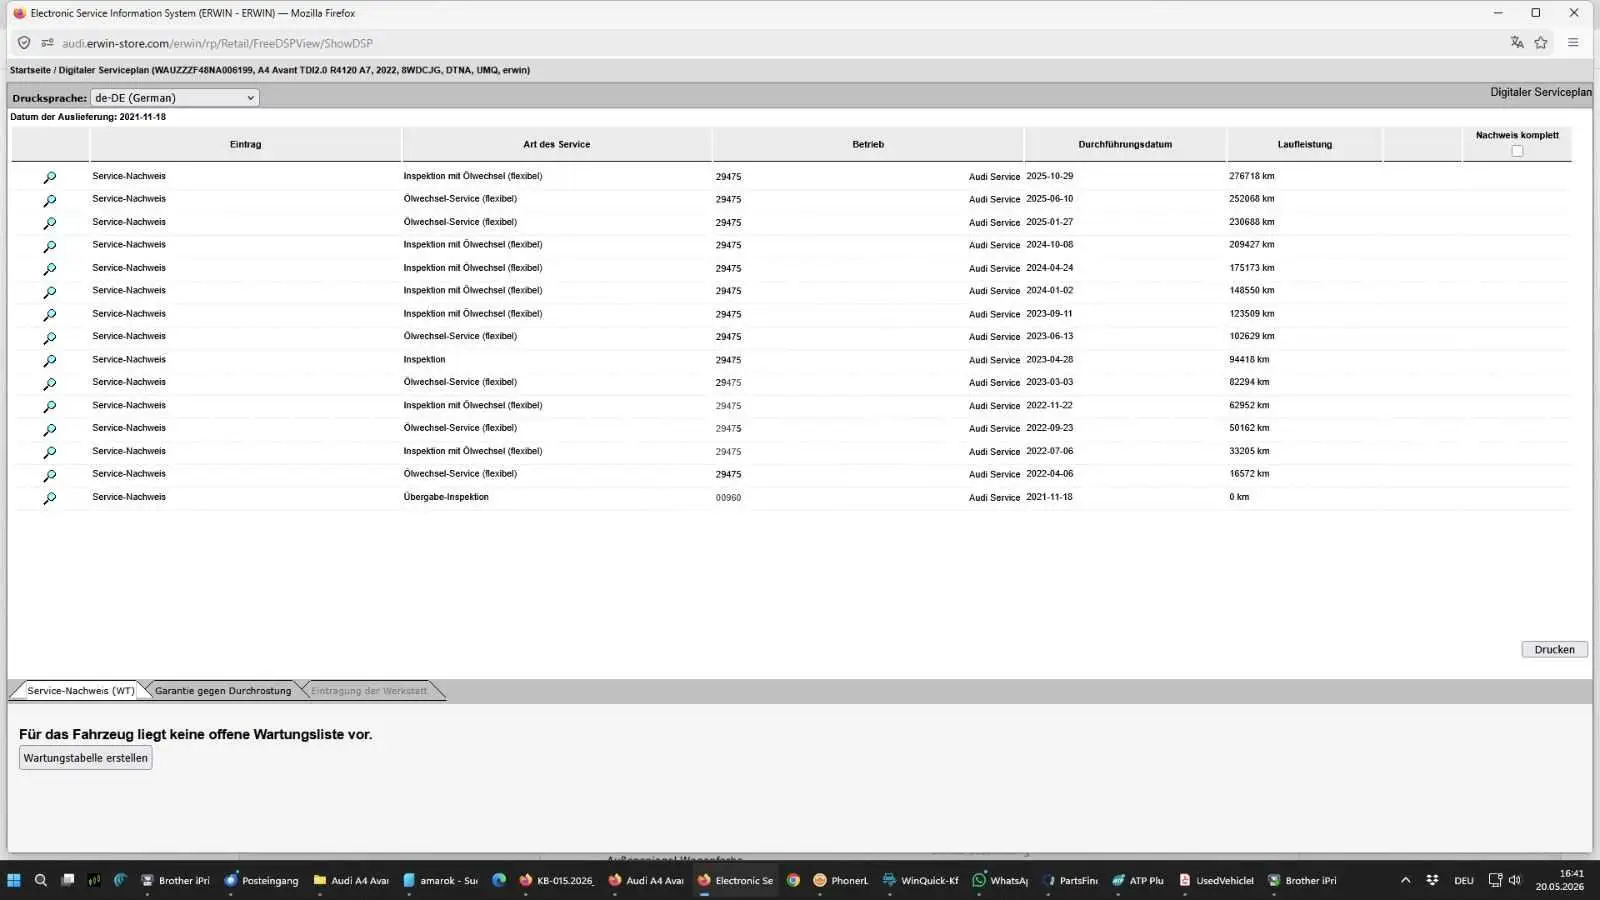
Task: Open Google Chrome from taskbar
Action: (793, 880)
